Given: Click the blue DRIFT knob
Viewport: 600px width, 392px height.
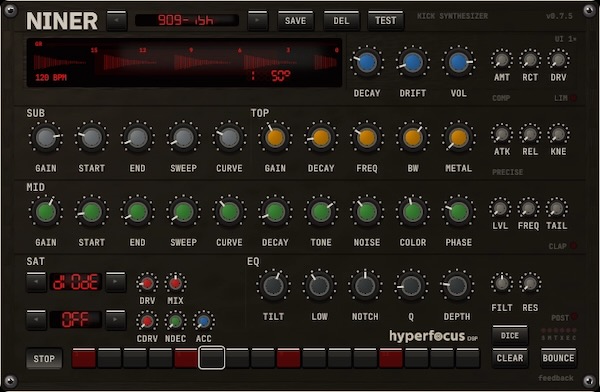Looking at the screenshot, I should (x=412, y=62).
